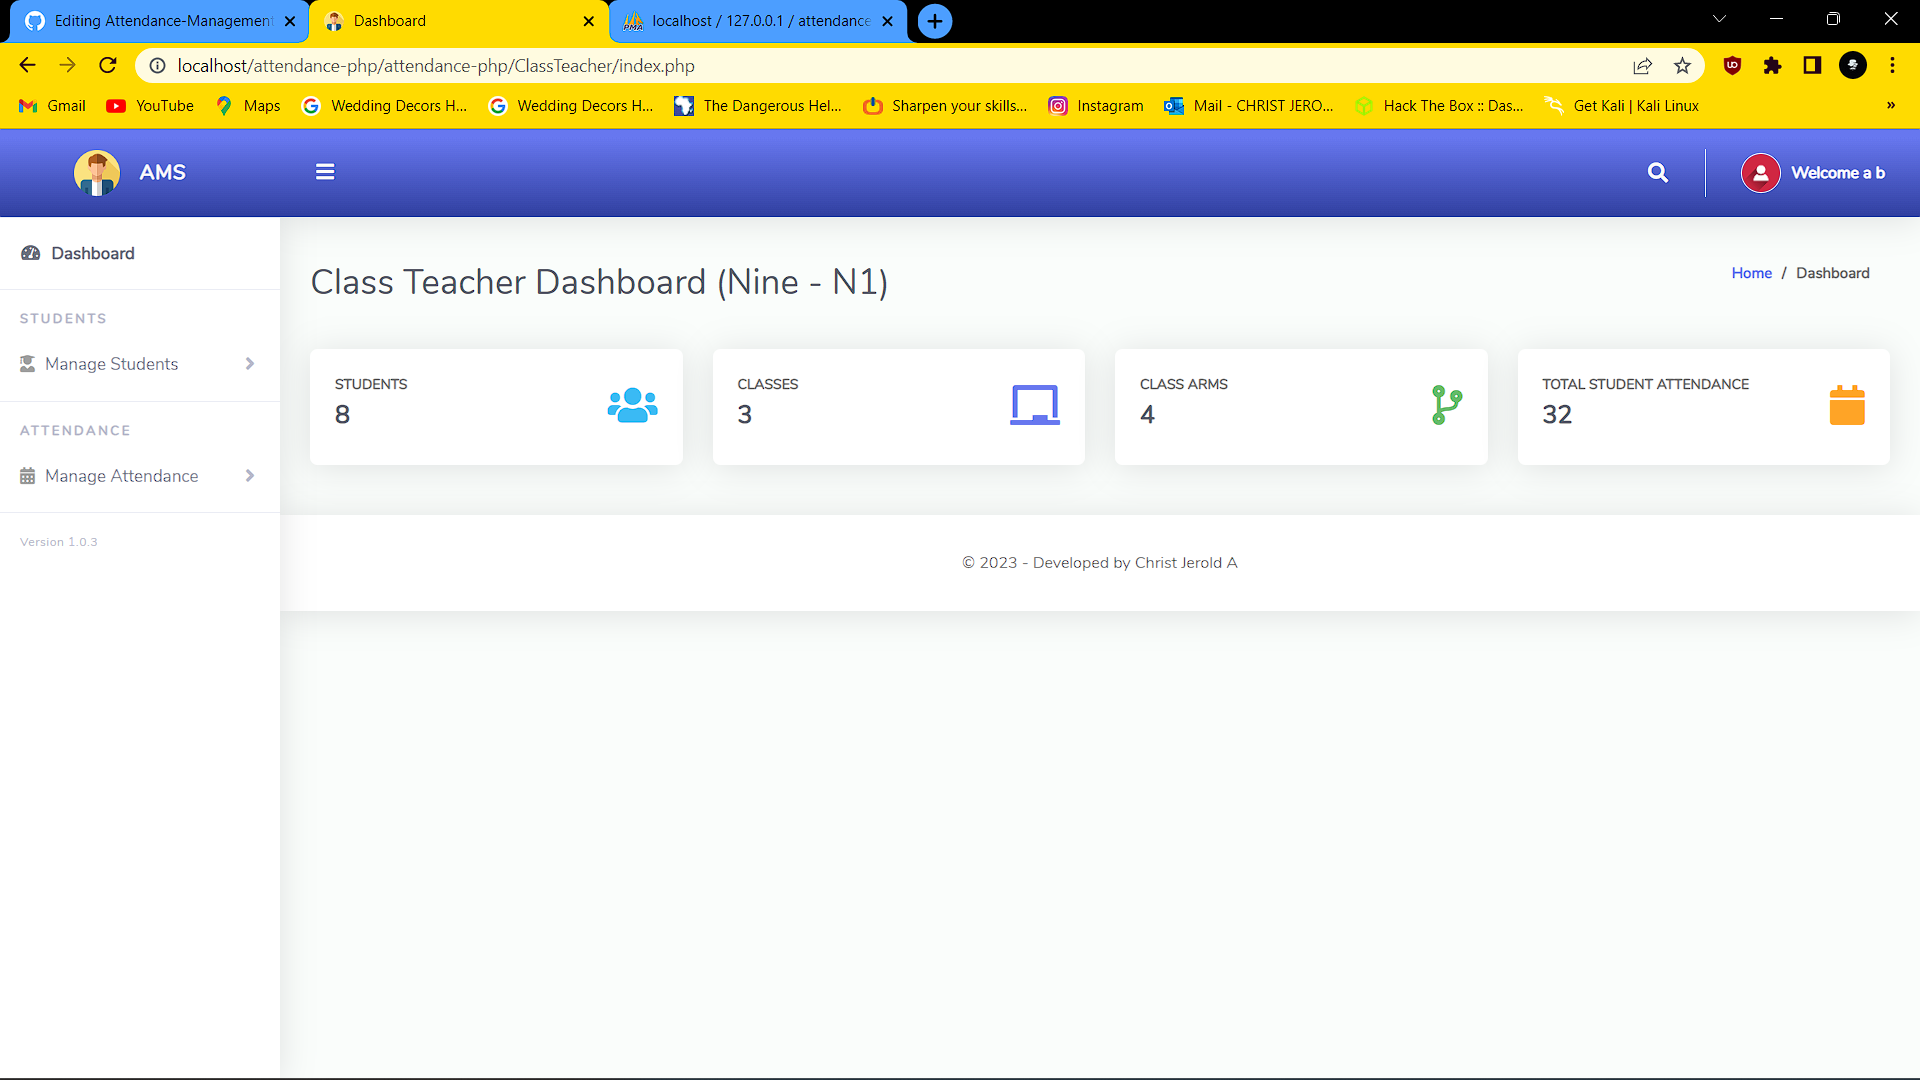1920x1080 pixels.
Task: Toggle the sidebar with the hamburger menu
Action: (325, 171)
